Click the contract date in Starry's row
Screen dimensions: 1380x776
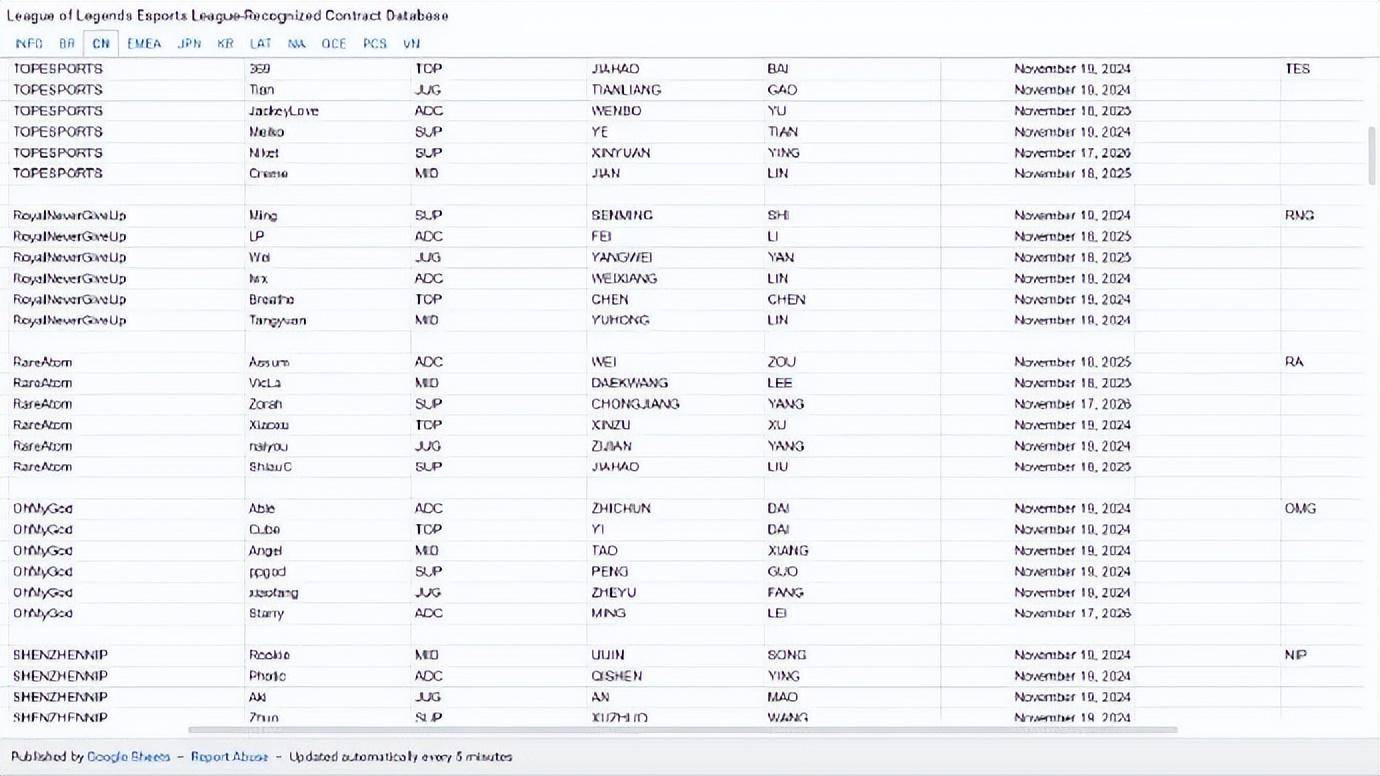[x=1072, y=613]
